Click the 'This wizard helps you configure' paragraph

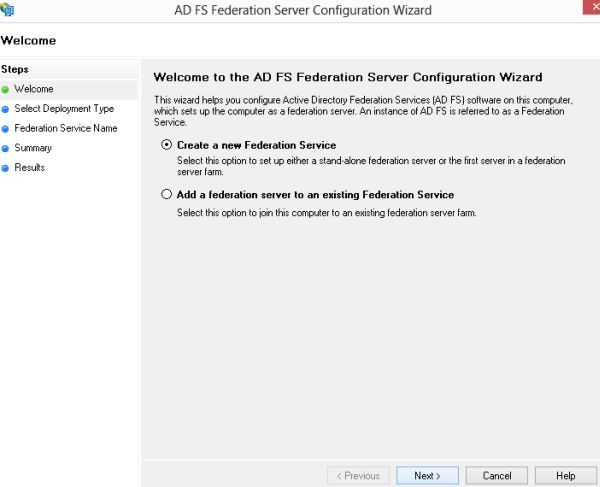pos(363,111)
